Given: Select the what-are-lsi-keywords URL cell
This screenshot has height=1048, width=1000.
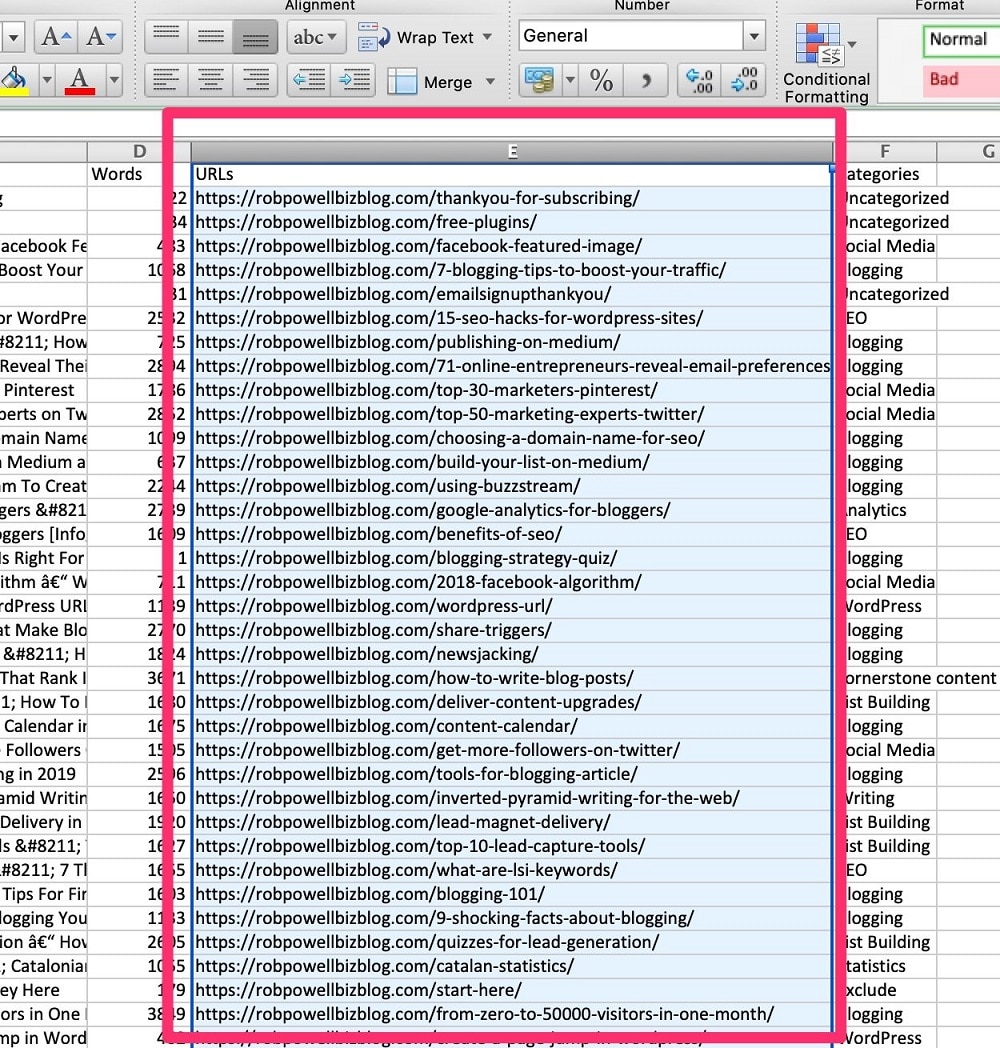Looking at the screenshot, I should click(512, 870).
